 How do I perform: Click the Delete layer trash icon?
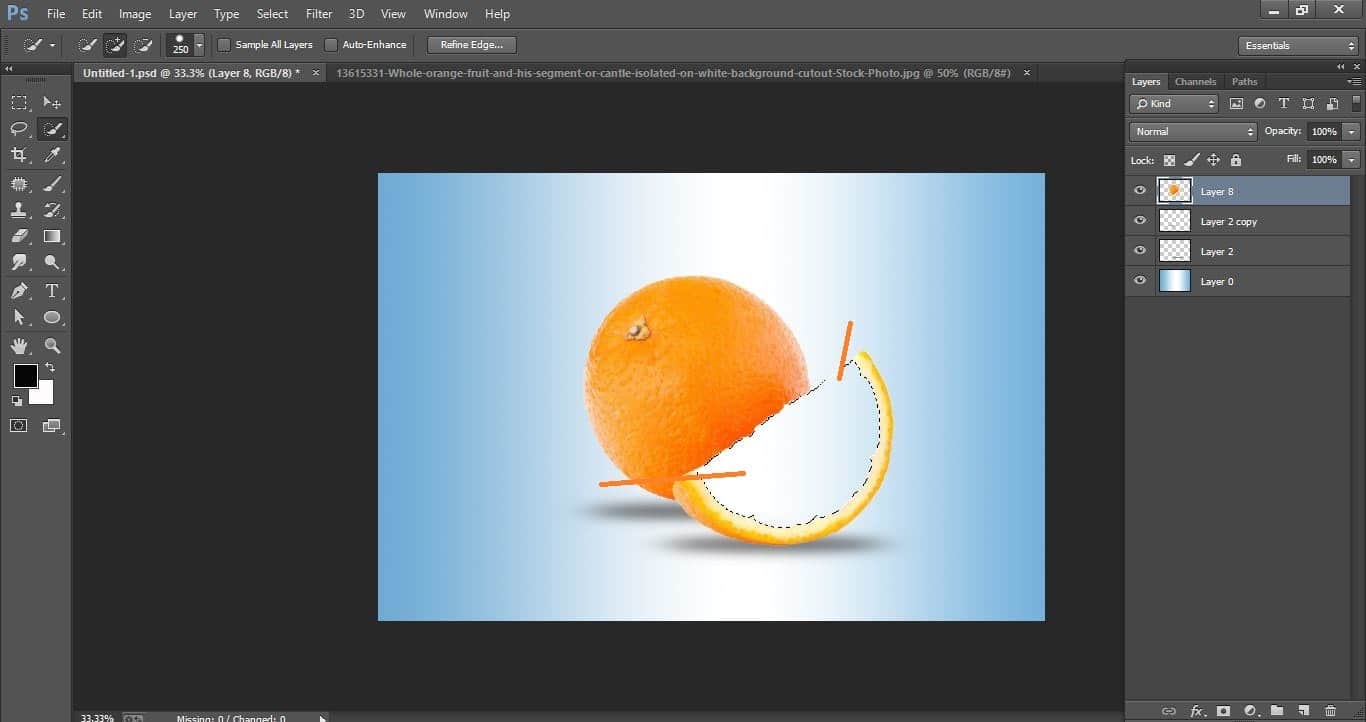pos(1330,711)
